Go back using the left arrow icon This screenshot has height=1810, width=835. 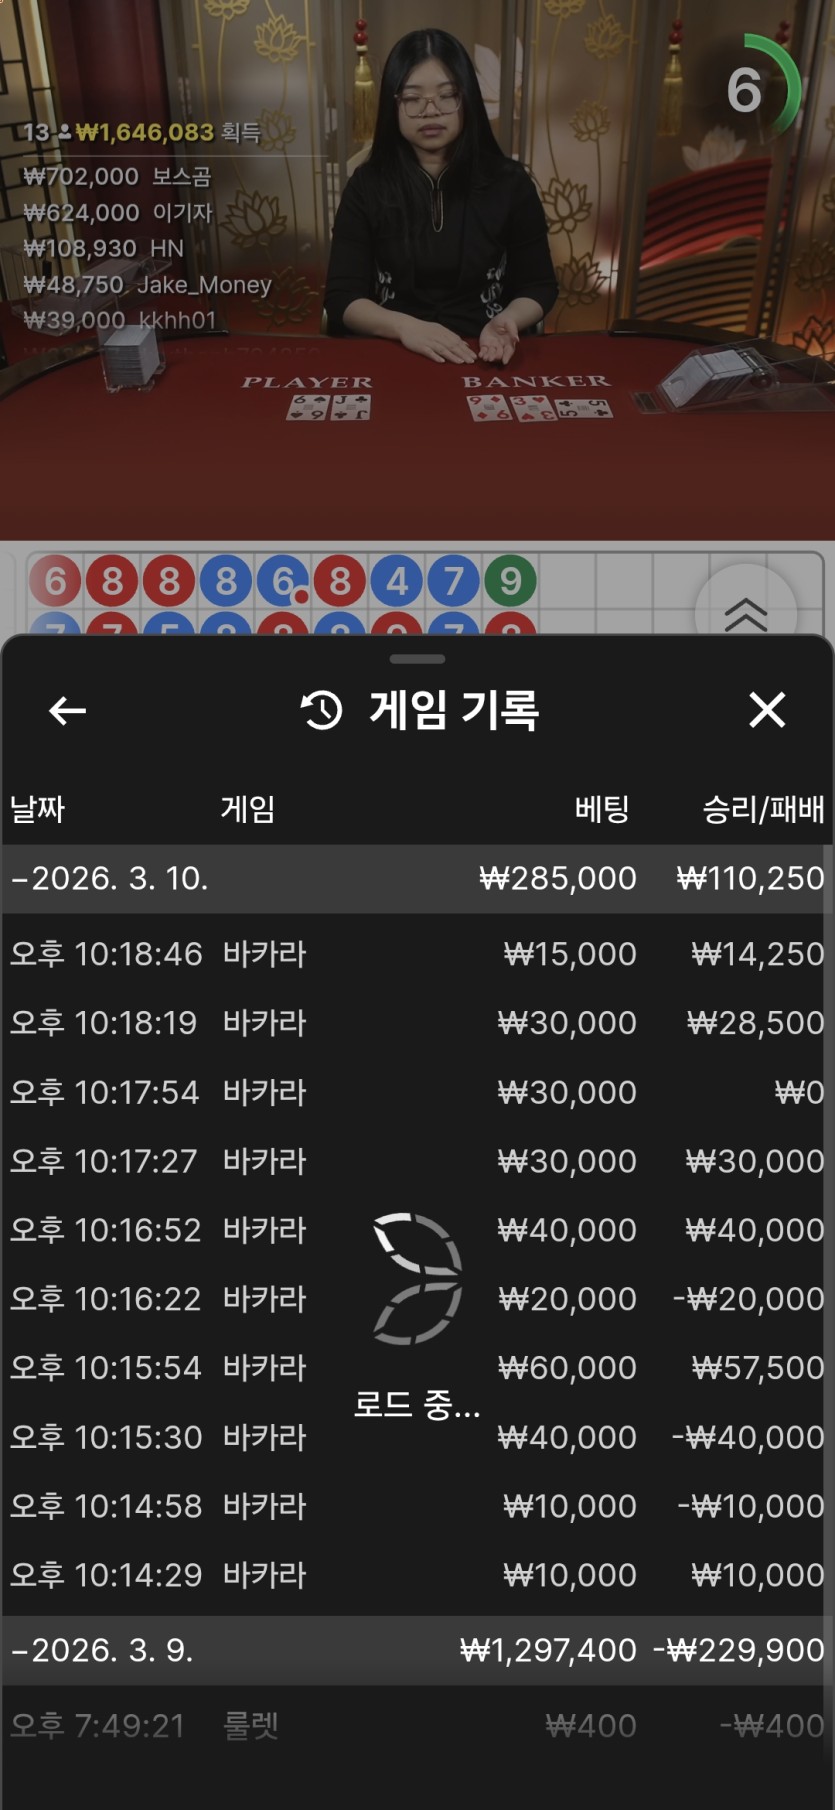pos(67,711)
